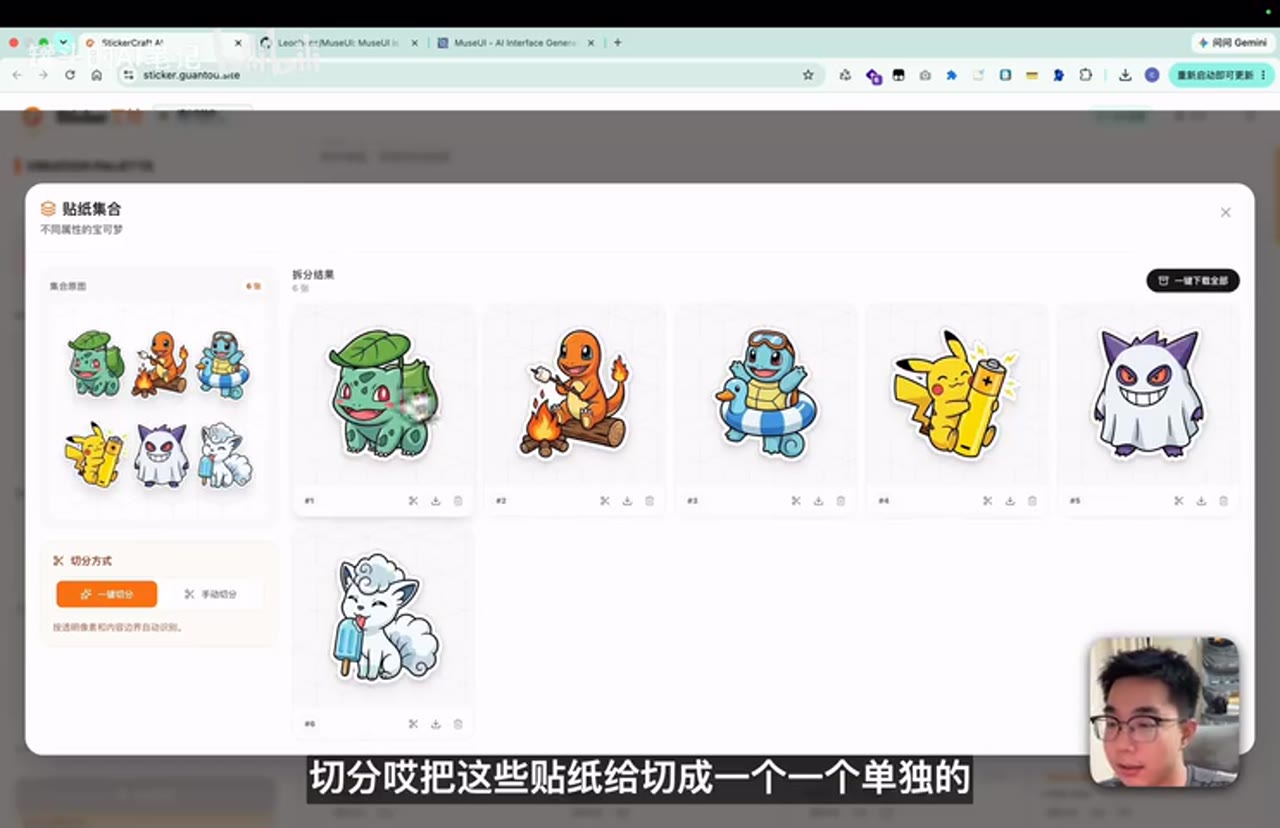Reload the current page
Screen dimensions: 1280x828
[70, 75]
